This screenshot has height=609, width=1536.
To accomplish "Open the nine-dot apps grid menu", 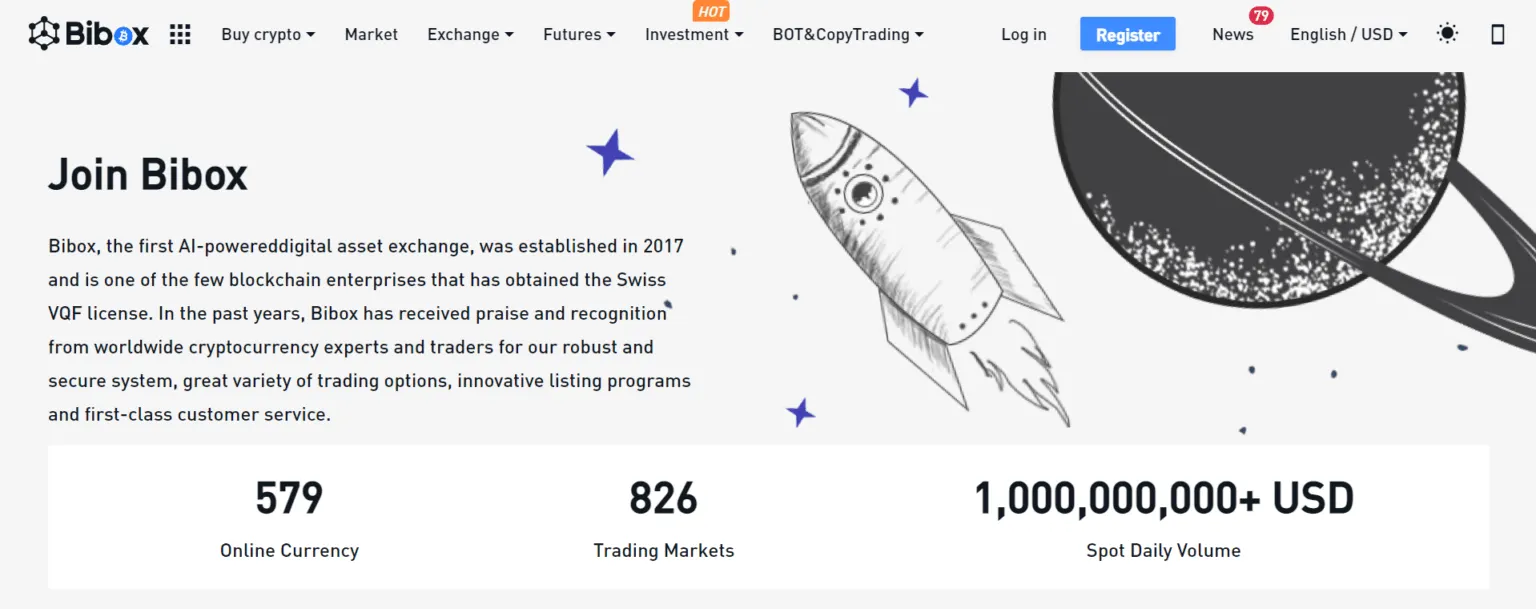I will (x=180, y=34).
